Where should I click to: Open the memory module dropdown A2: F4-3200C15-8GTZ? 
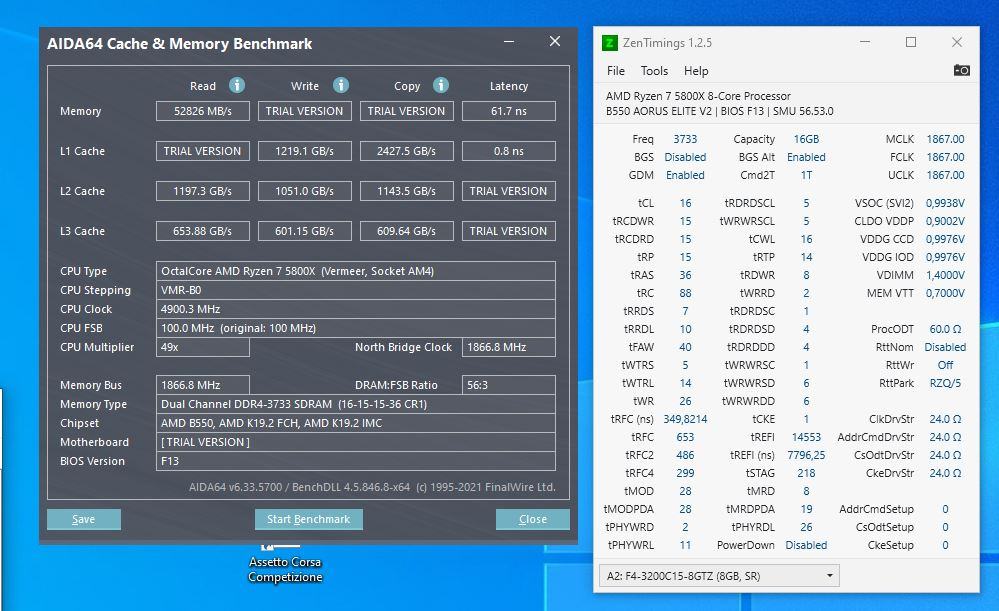pyautogui.click(x=719, y=576)
